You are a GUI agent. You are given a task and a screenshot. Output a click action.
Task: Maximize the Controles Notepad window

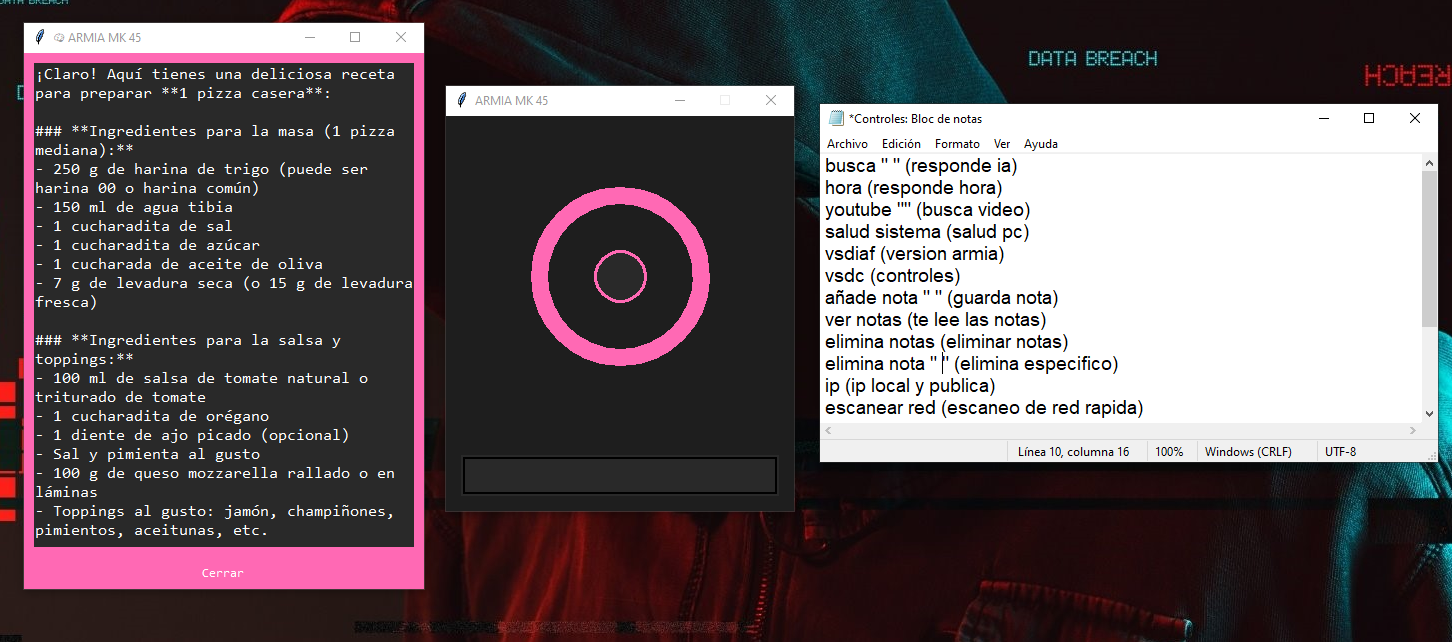[x=1369, y=118]
